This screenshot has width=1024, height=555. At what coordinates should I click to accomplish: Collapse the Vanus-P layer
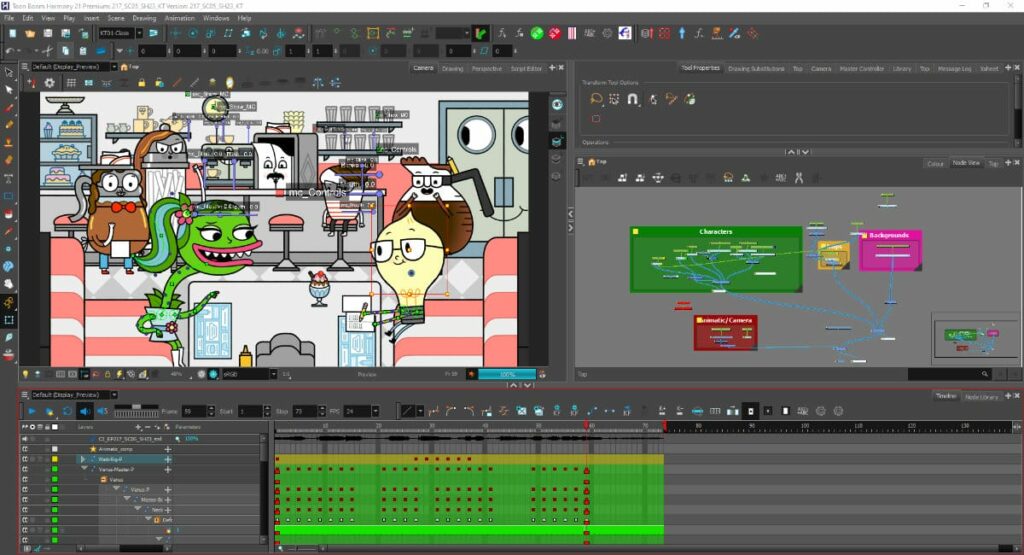coord(116,489)
